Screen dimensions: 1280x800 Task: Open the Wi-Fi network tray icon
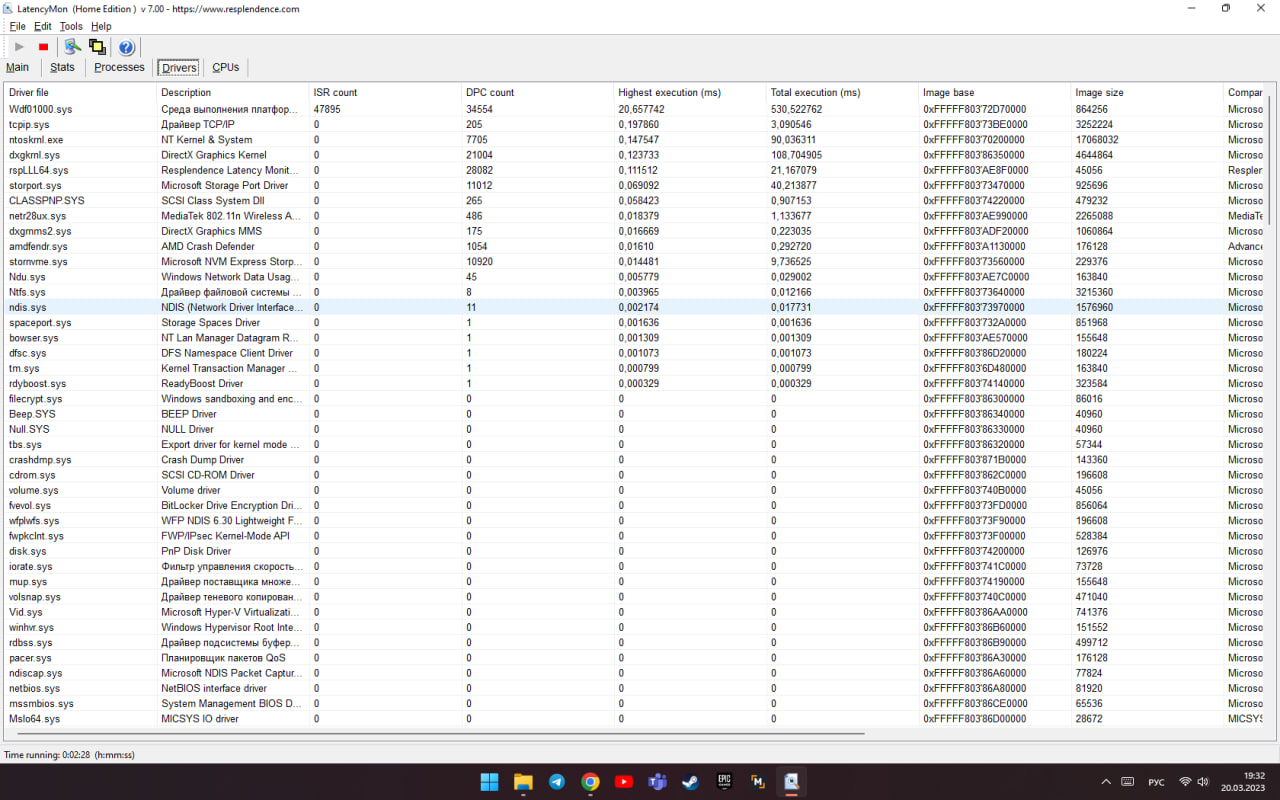1186,782
